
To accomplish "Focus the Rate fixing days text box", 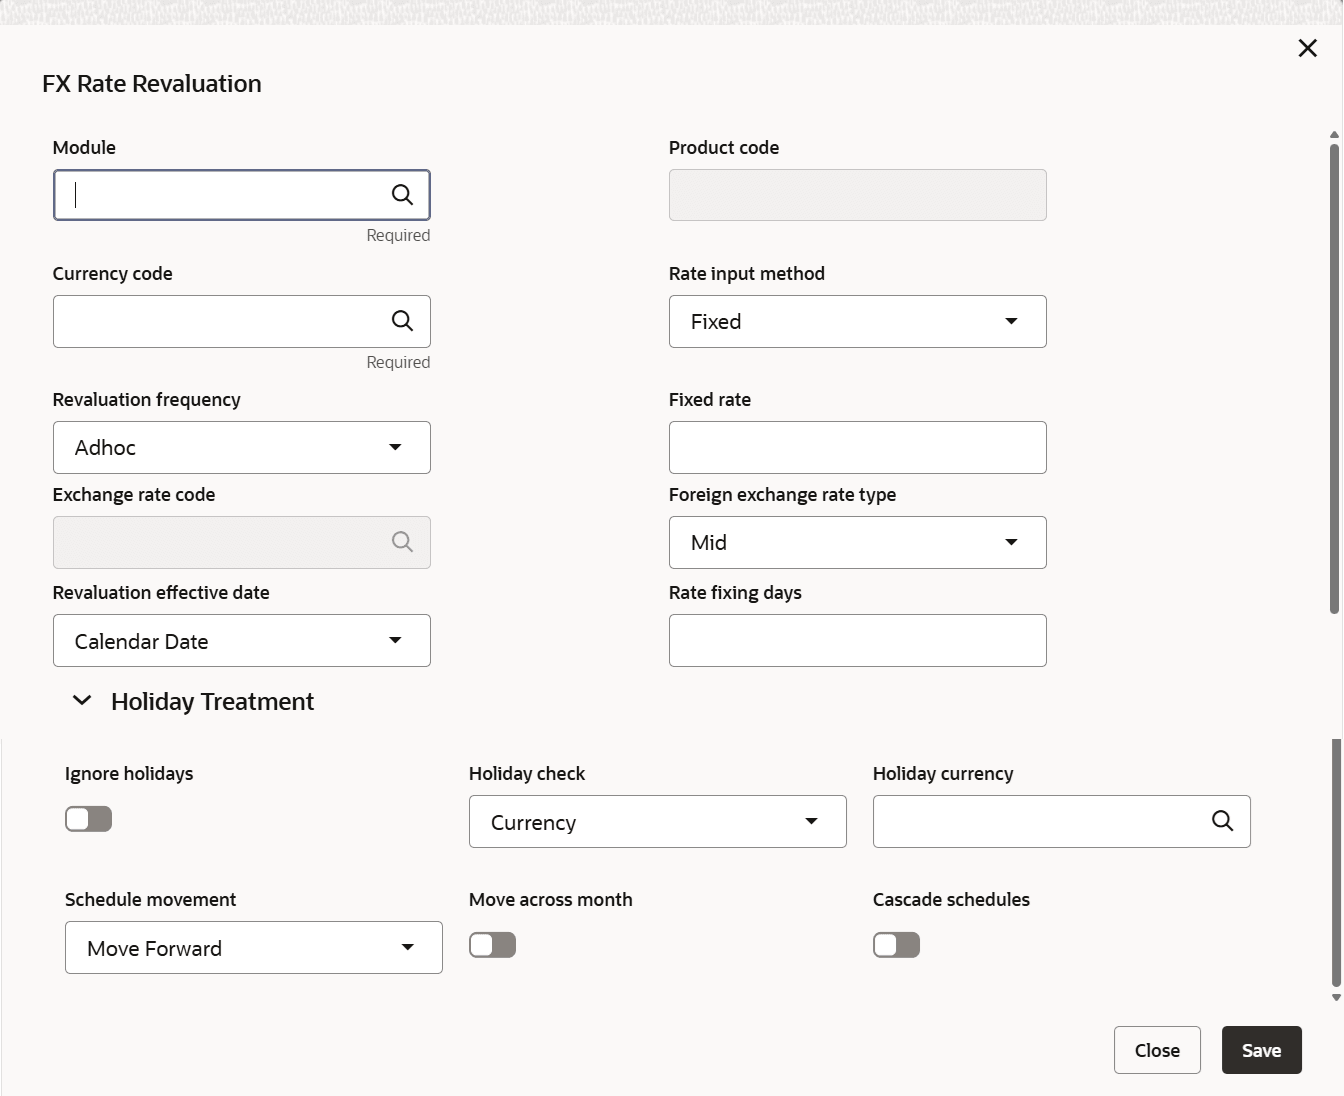I will pos(857,641).
